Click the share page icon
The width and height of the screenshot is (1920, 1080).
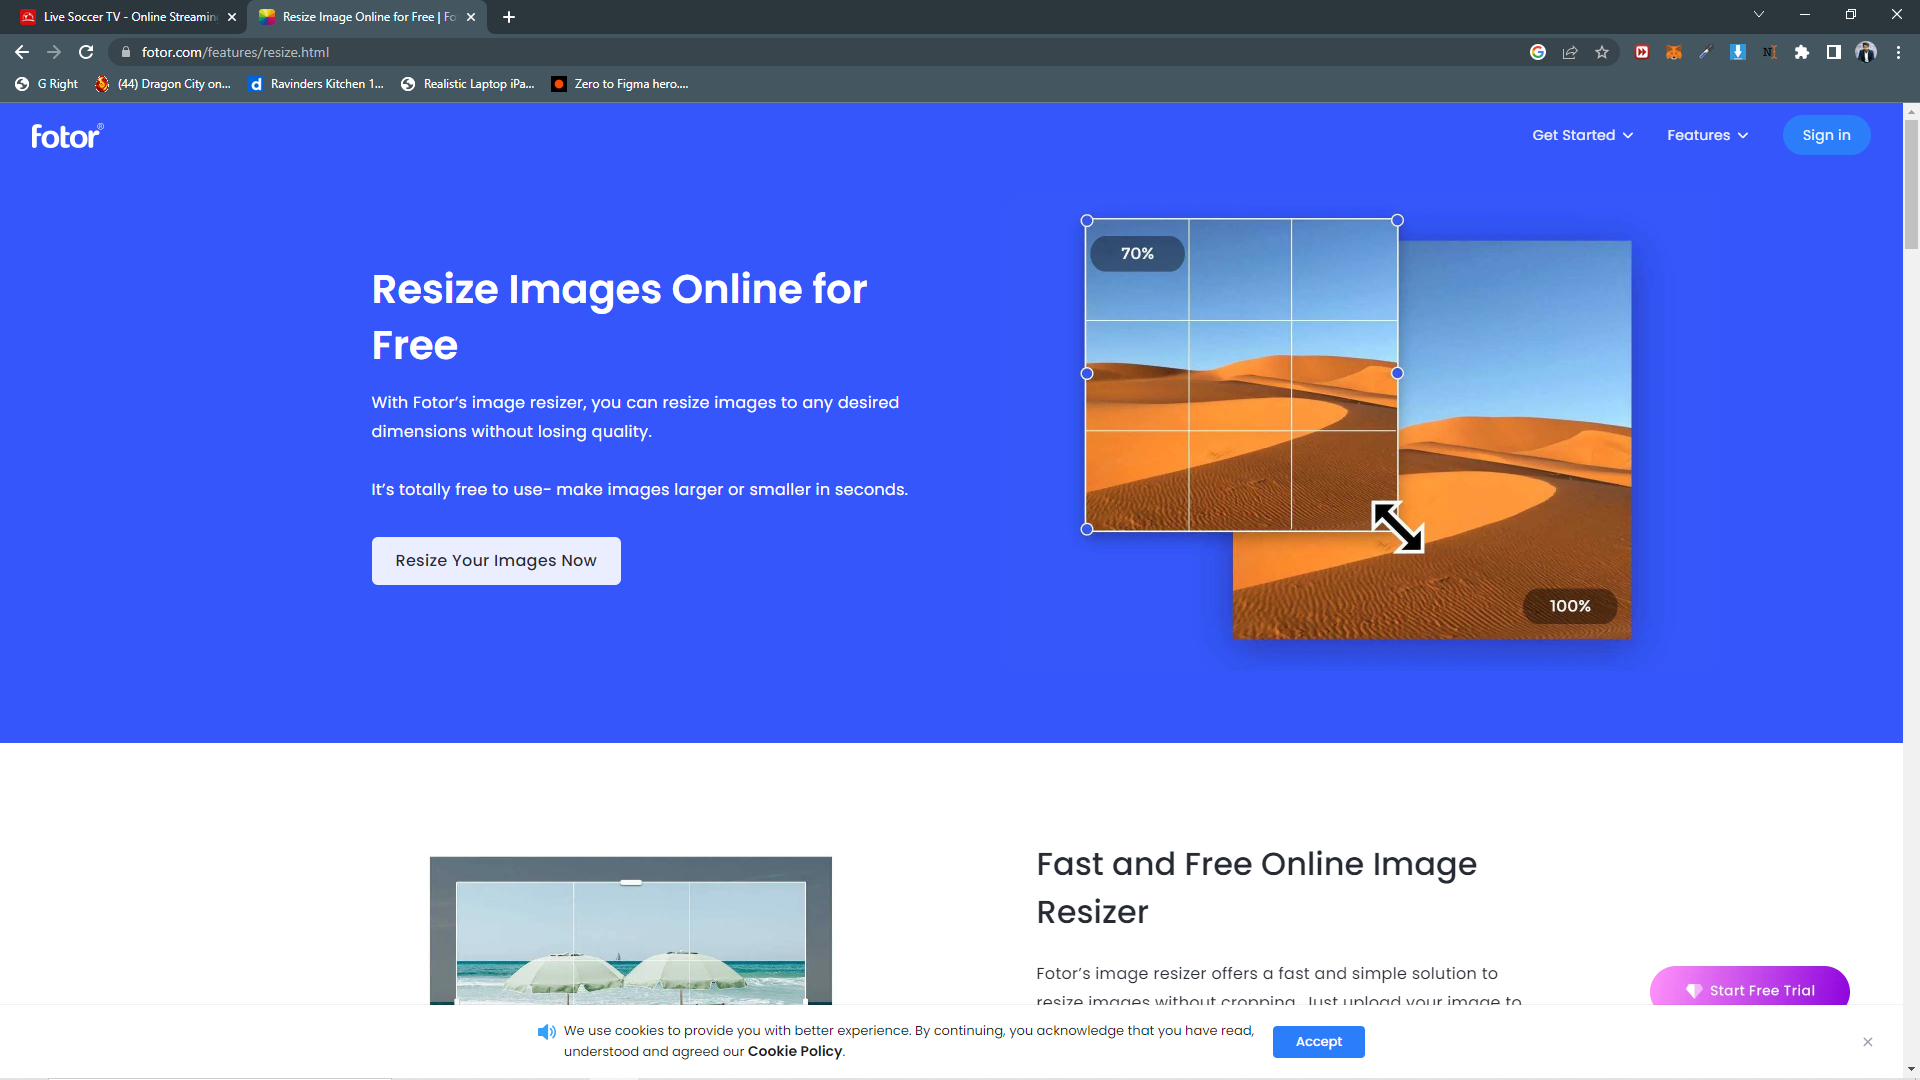pyautogui.click(x=1570, y=52)
